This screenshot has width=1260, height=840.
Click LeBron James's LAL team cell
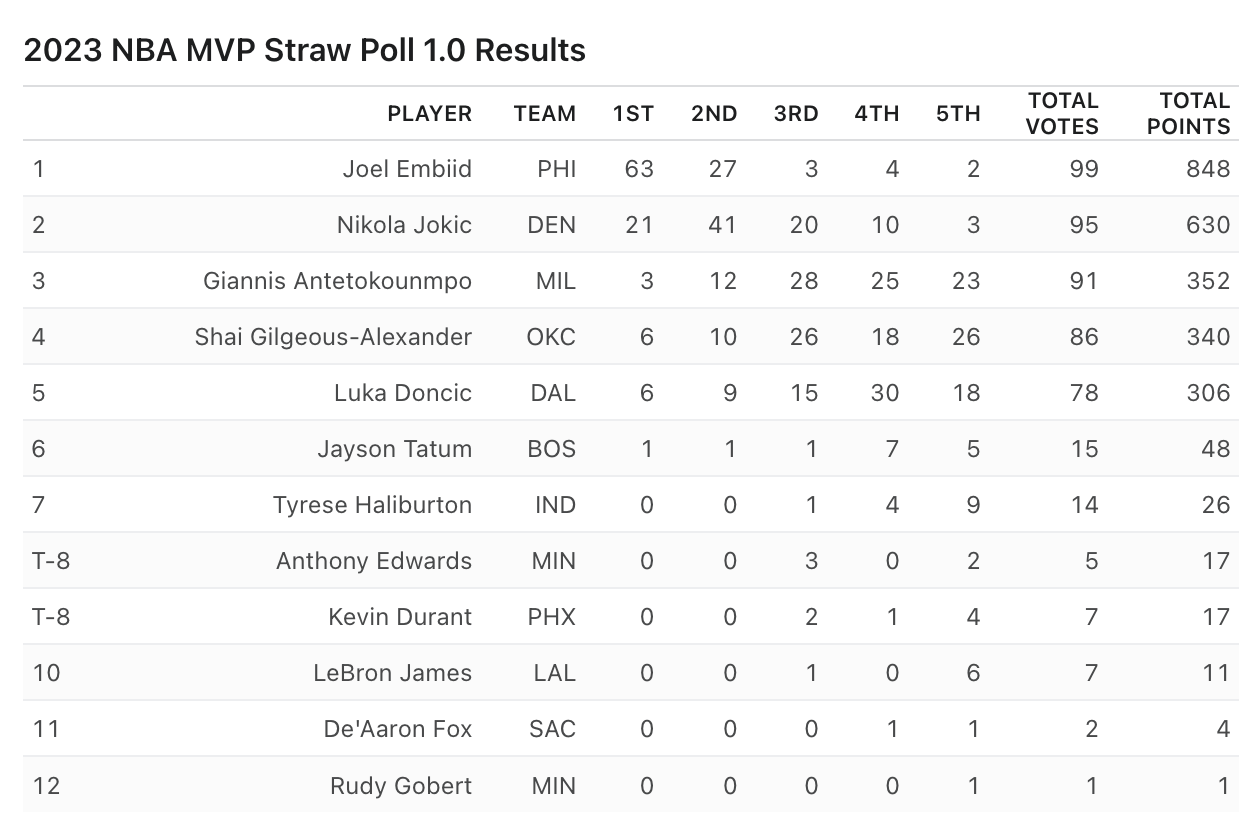click(x=554, y=673)
